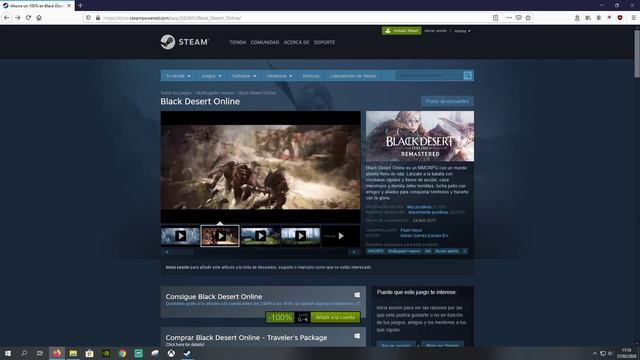Click the green Añadir a la cuenta button
Screen dimensions: 640x360
tap(336, 317)
